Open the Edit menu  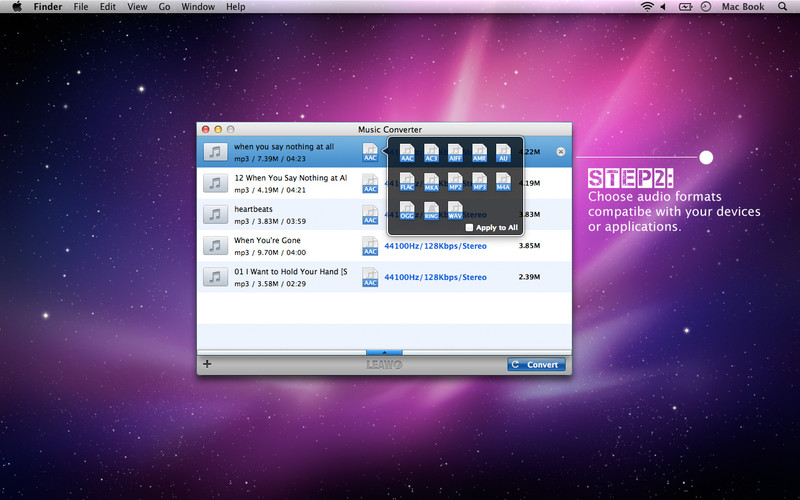[108, 7]
